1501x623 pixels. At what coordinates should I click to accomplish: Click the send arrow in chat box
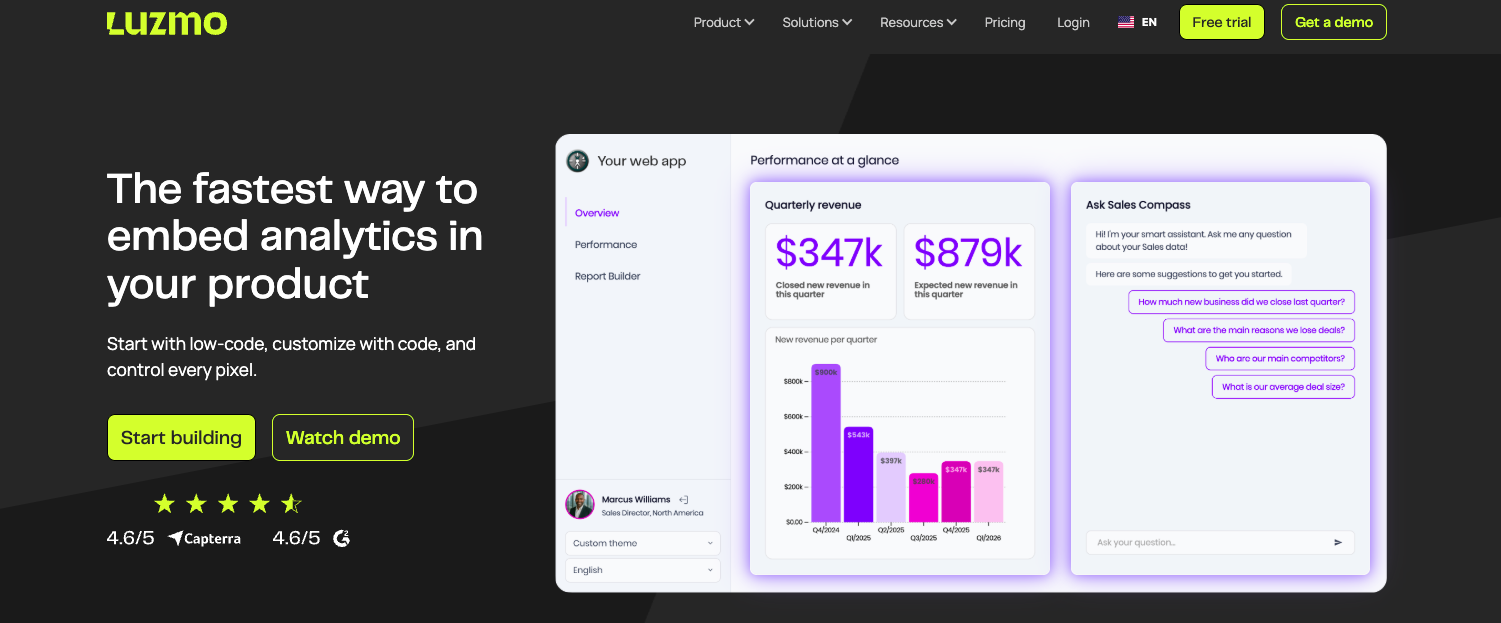[x=1338, y=543]
